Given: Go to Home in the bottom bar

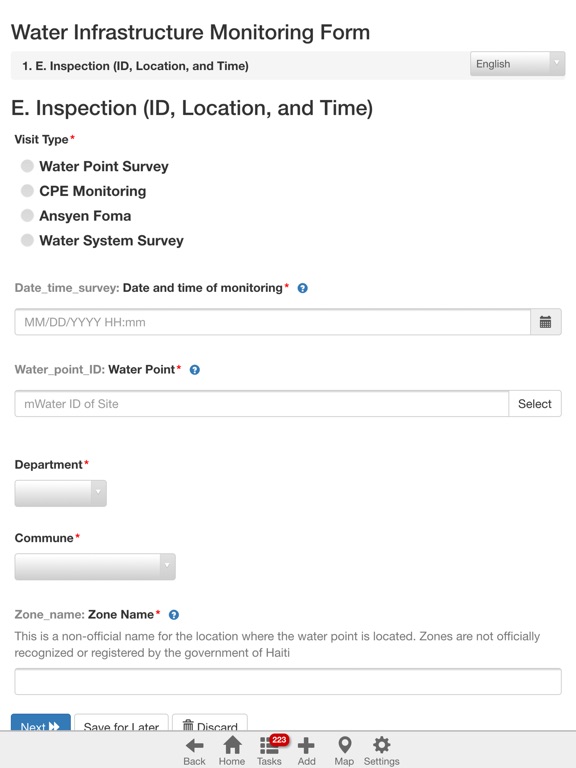Looking at the screenshot, I should (232, 751).
